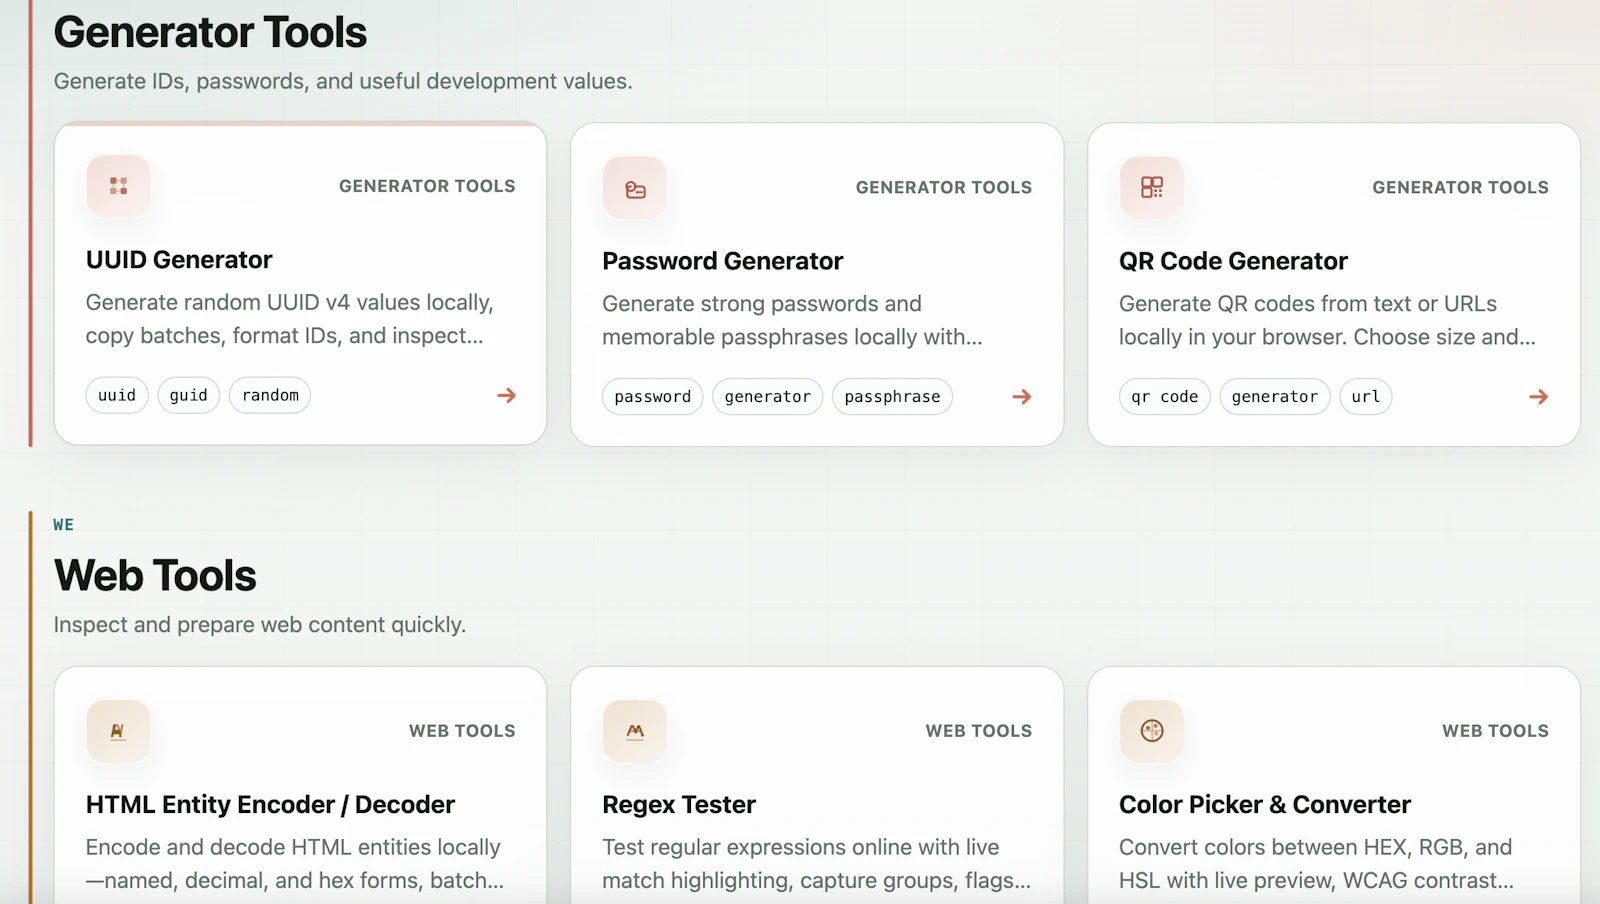1600x904 pixels.
Task: Open QR Code Generator via its arrow icon
Action: [x=1539, y=397]
